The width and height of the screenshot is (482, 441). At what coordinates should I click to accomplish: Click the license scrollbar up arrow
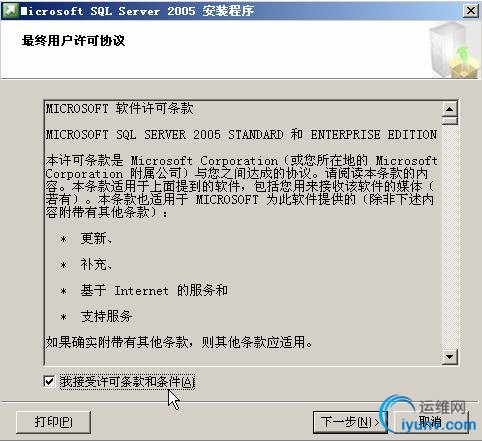[x=450, y=109]
